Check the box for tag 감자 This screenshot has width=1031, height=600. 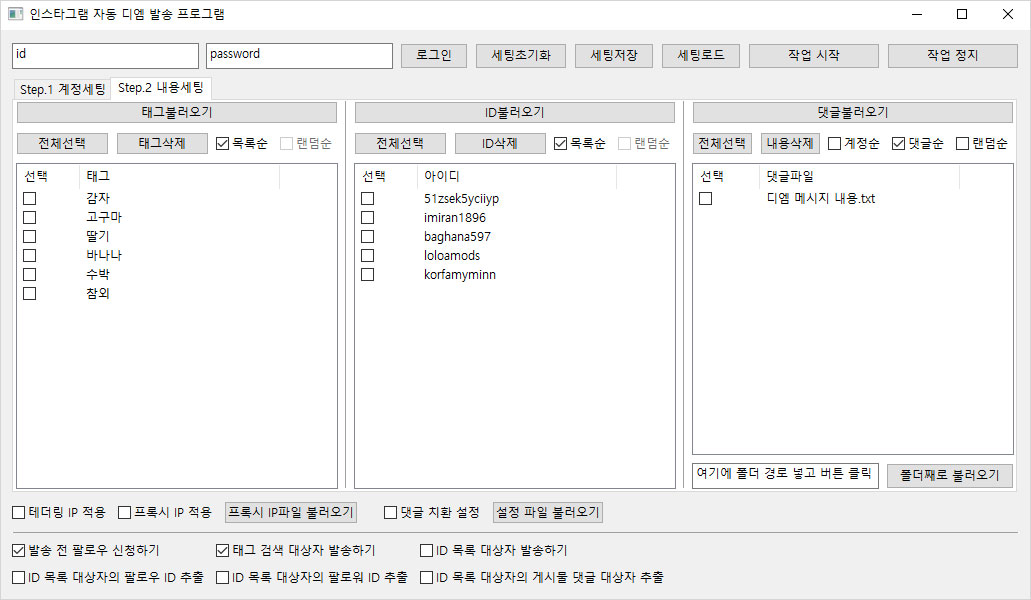(x=30, y=198)
